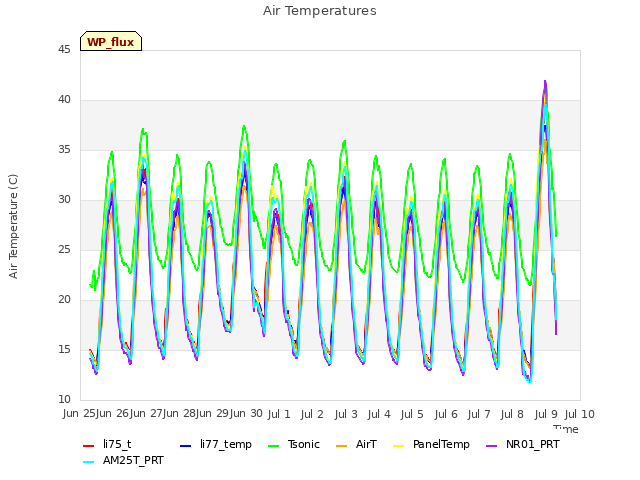Click the Jul 5 x-axis date label
This screenshot has width=640, height=480.
(412, 414)
